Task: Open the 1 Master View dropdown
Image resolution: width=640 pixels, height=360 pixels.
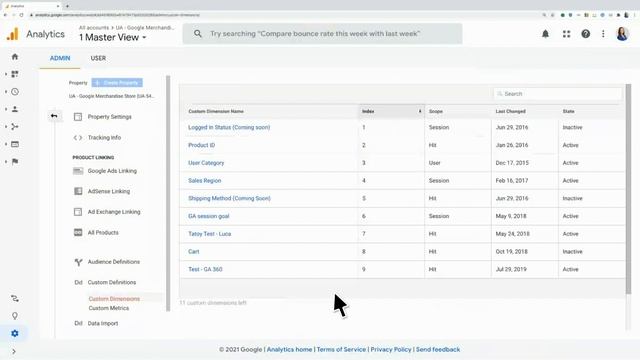Action: coord(113,38)
